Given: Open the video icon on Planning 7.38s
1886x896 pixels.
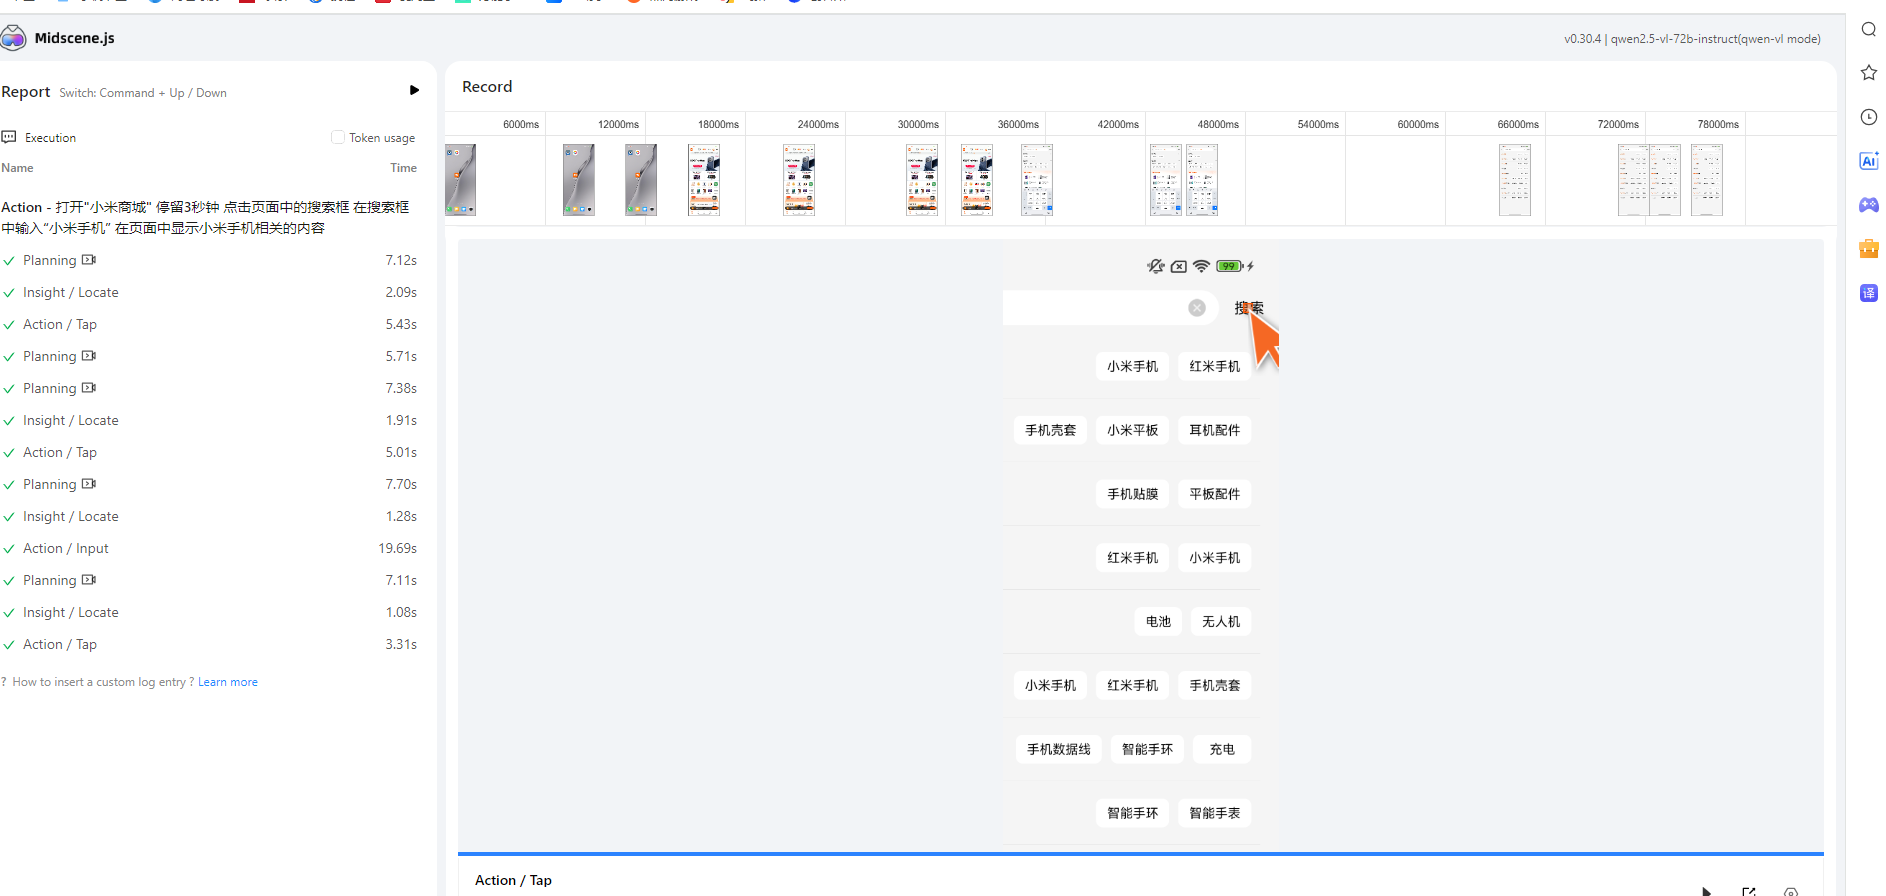Looking at the screenshot, I should pyautogui.click(x=89, y=388).
